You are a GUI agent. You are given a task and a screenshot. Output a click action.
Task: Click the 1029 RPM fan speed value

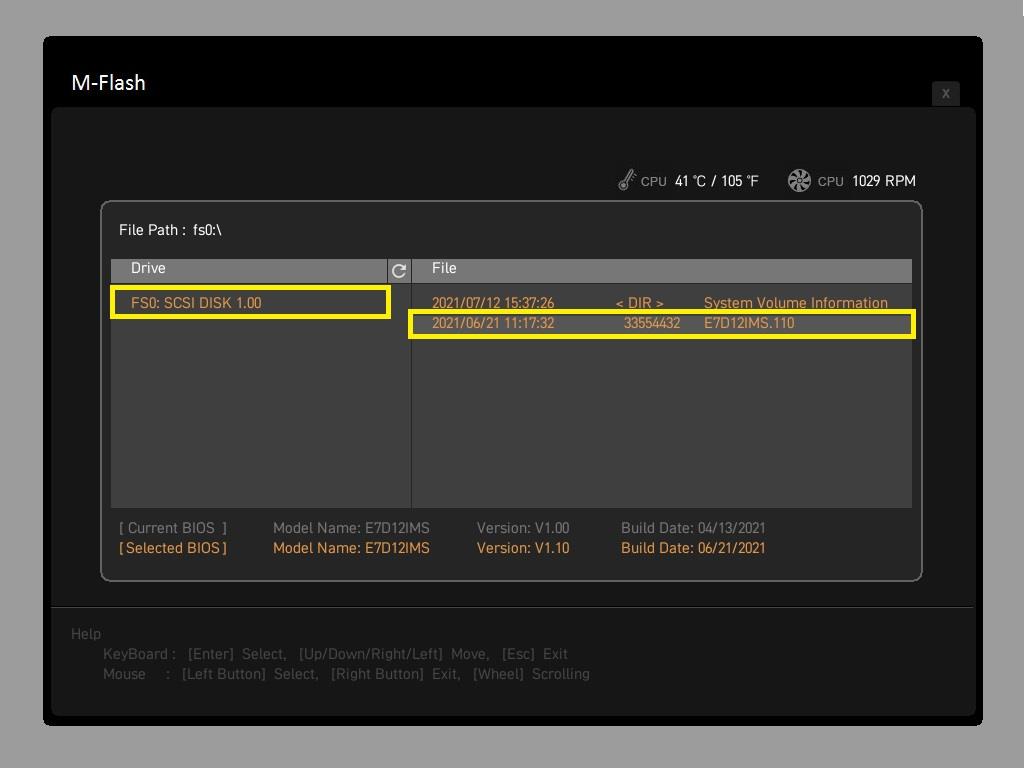[884, 181]
